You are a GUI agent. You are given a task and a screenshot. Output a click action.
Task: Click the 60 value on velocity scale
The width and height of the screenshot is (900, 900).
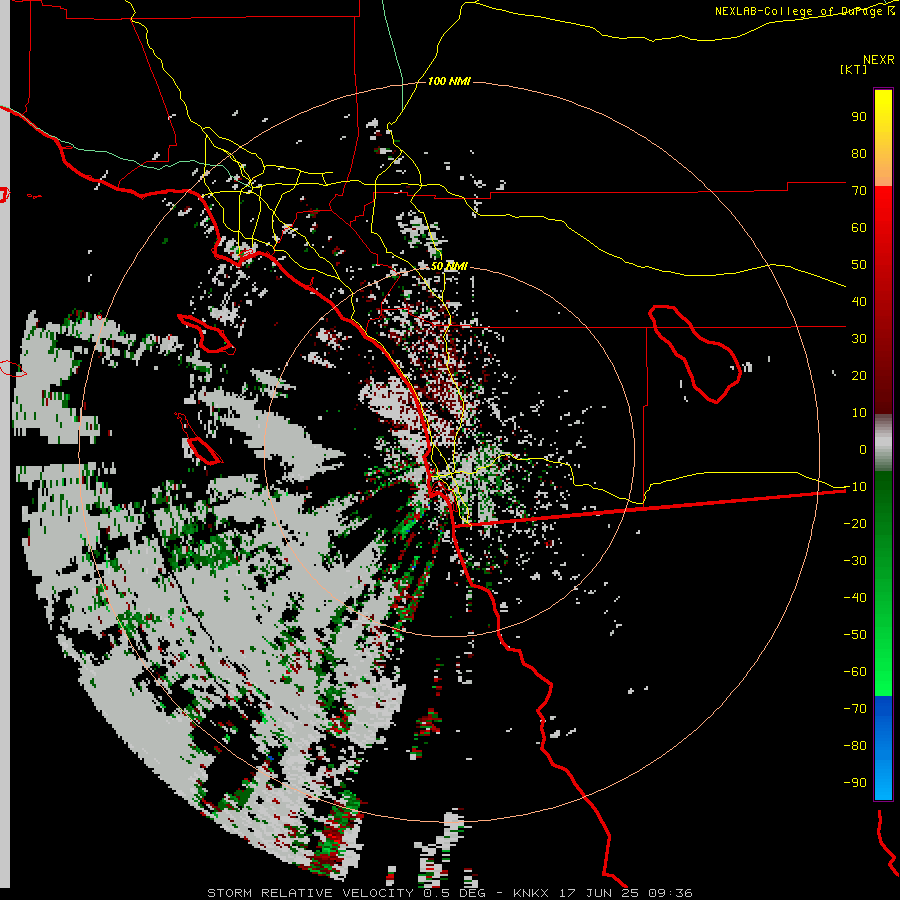(859, 227)
